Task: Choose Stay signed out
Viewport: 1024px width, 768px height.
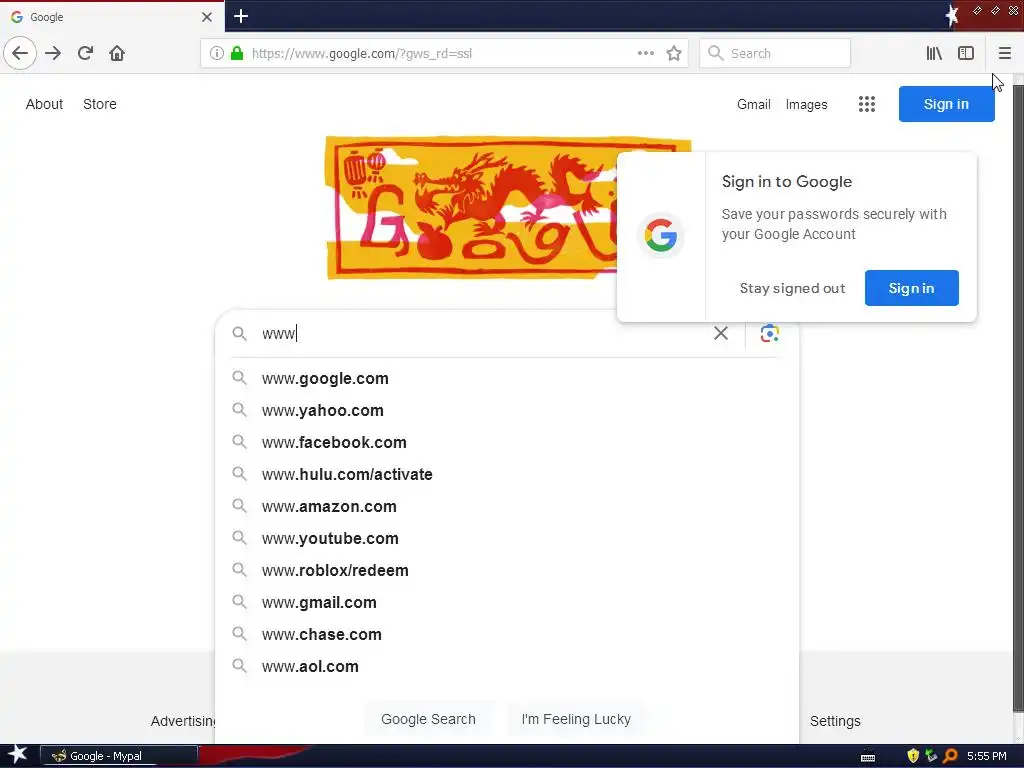Action: point(792,288)
